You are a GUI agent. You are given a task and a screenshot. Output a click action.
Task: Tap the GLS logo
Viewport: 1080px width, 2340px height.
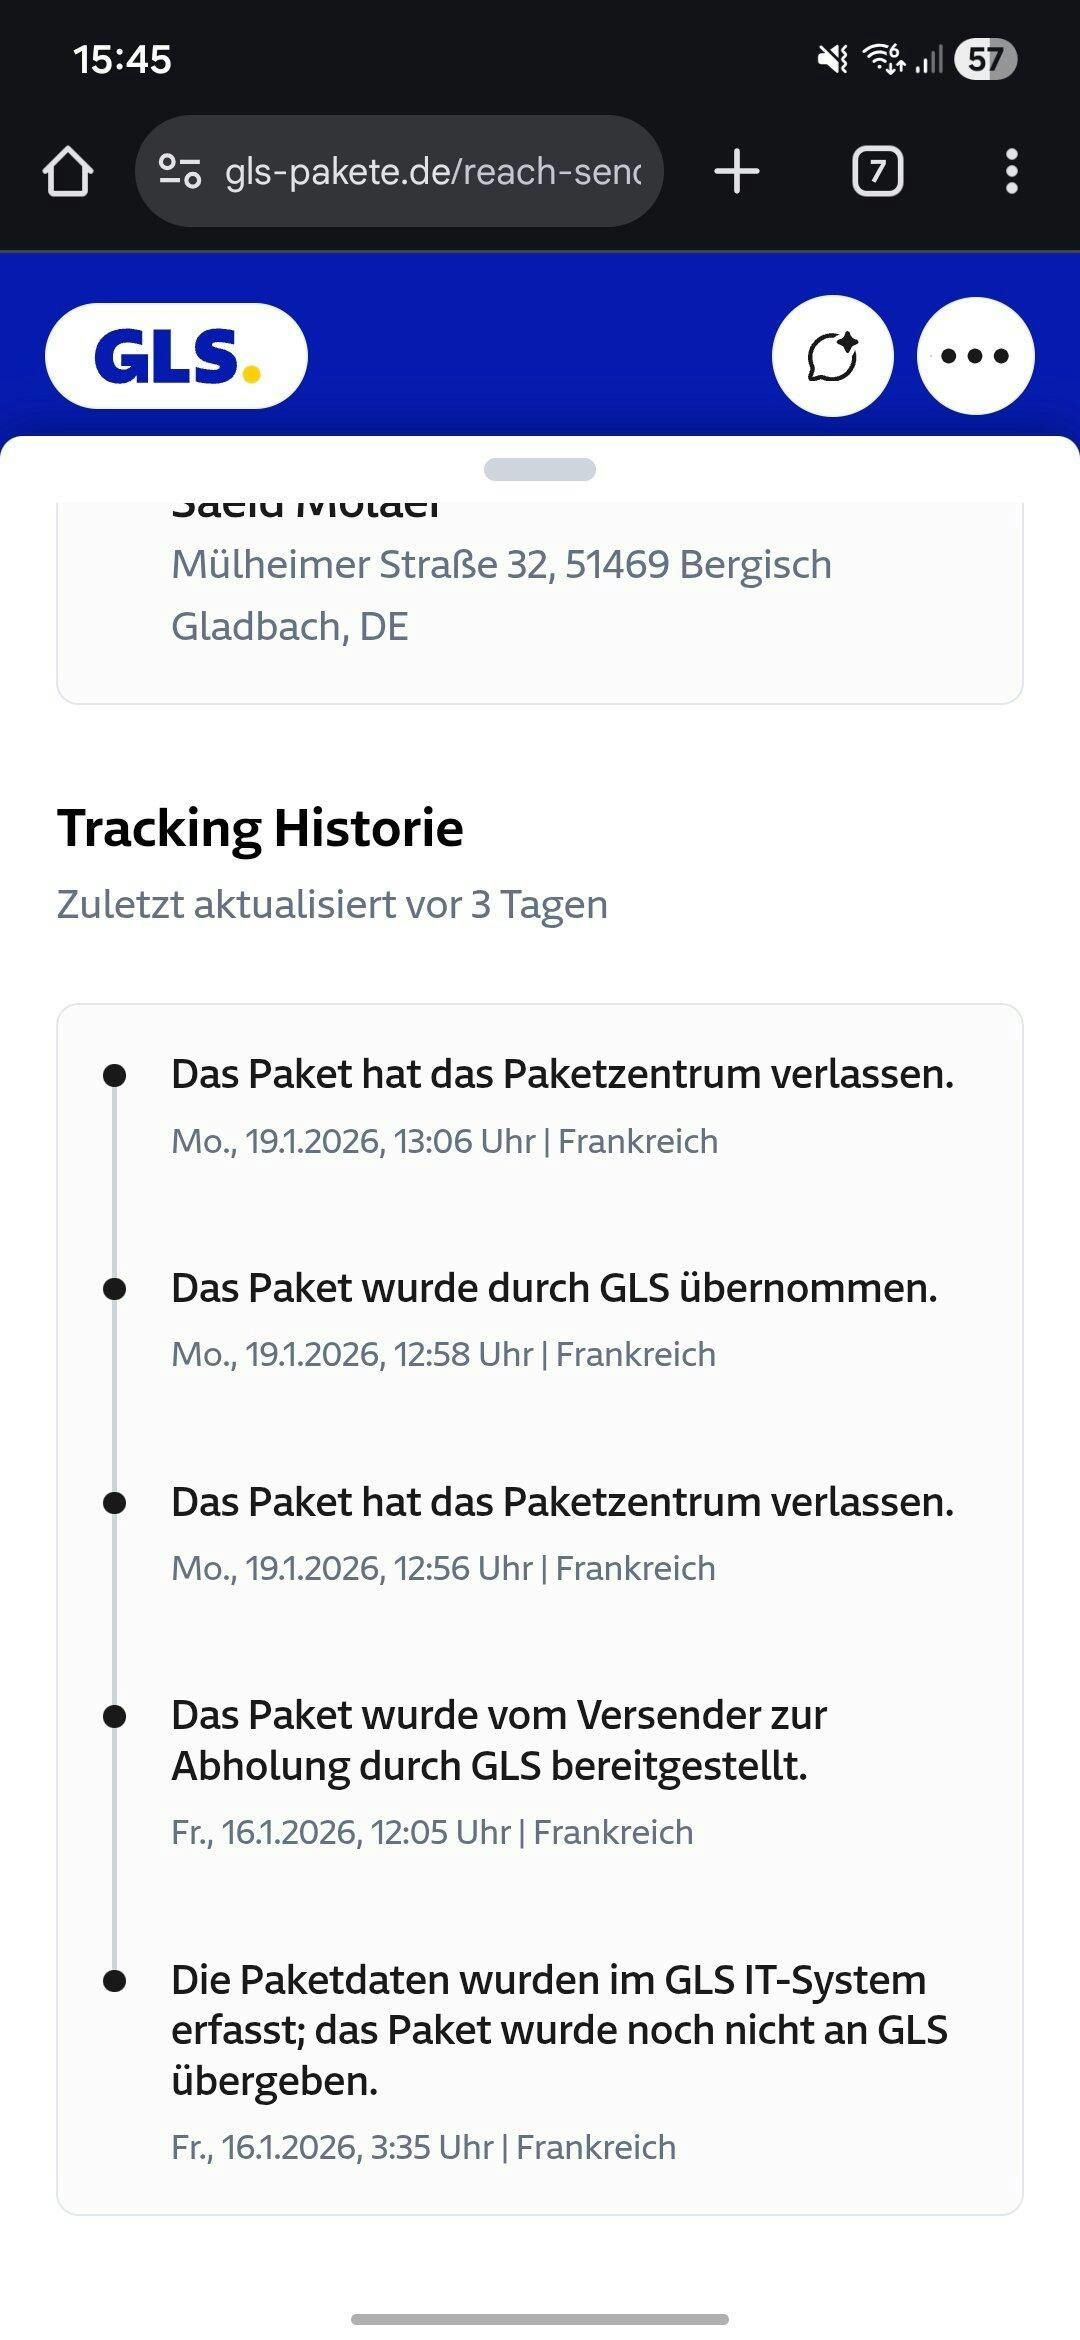(176, 356)
